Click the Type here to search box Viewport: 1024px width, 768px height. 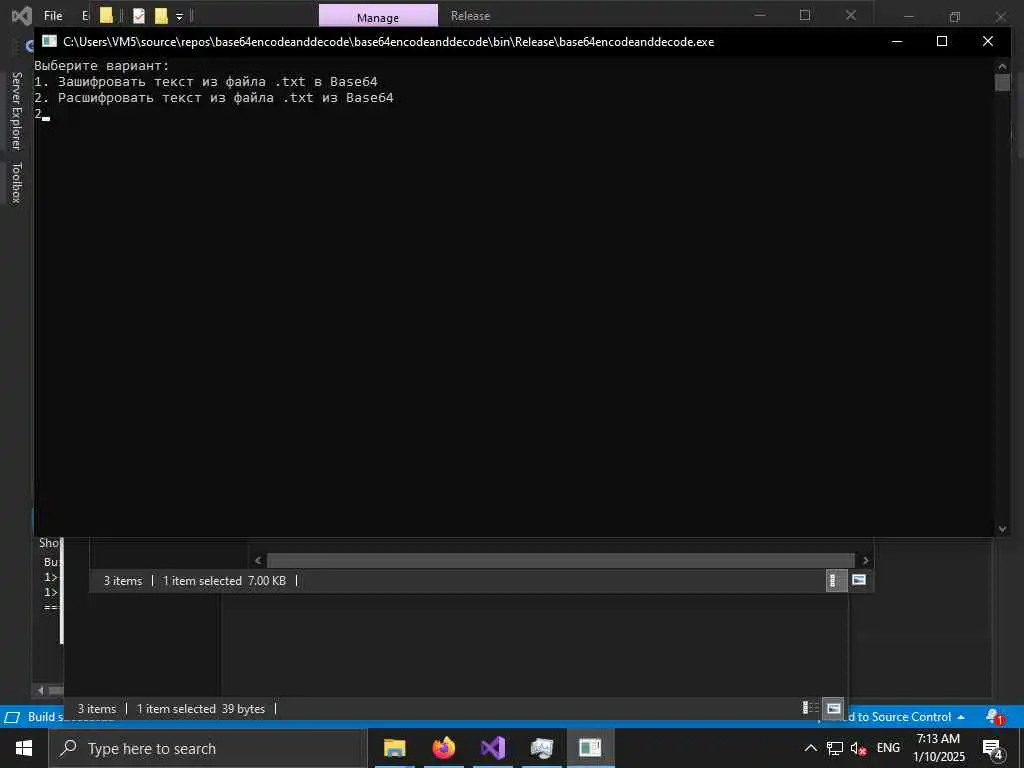[x=208, y=748]
